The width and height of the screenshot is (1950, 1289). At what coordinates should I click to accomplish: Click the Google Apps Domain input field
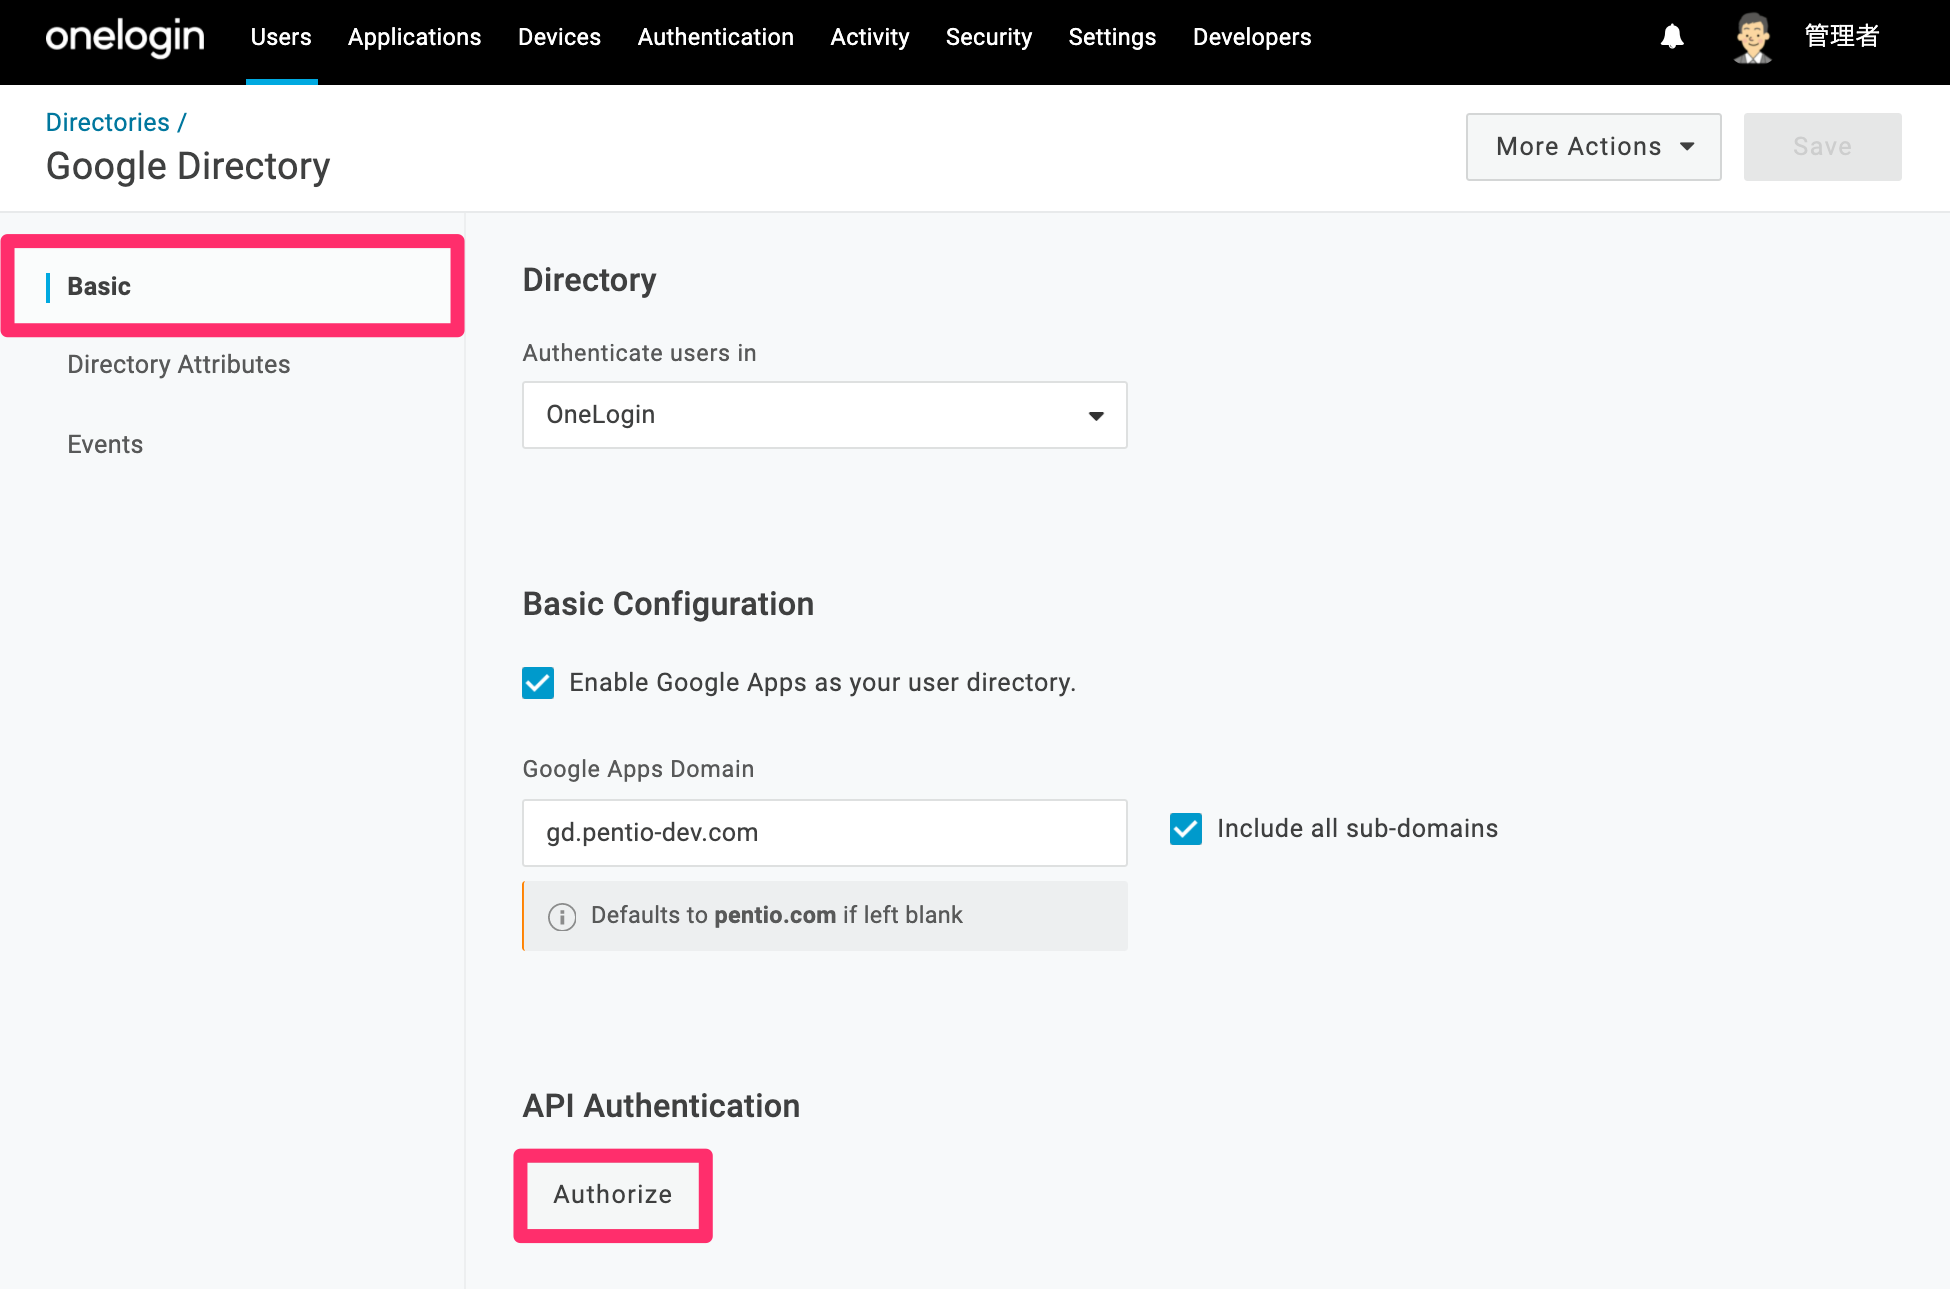[825, 833]
